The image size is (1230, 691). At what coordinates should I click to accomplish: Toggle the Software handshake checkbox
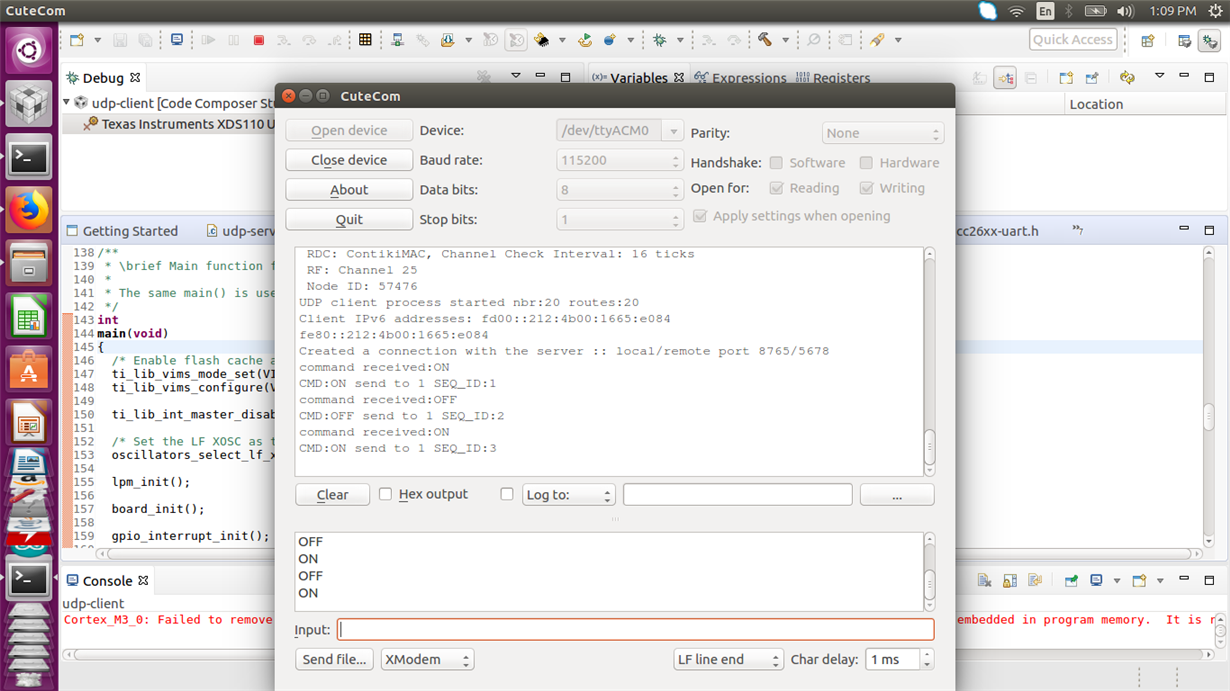pos(776,162)
